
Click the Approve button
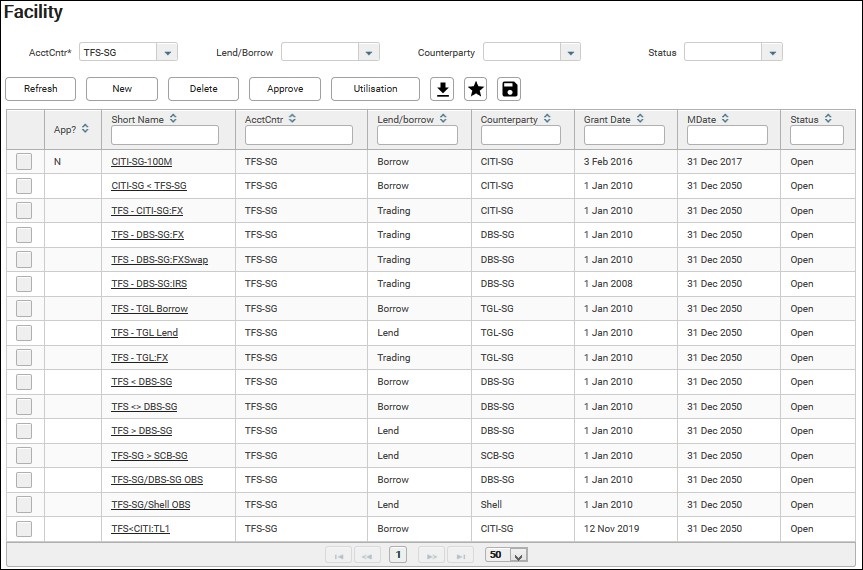click(285, 89)
